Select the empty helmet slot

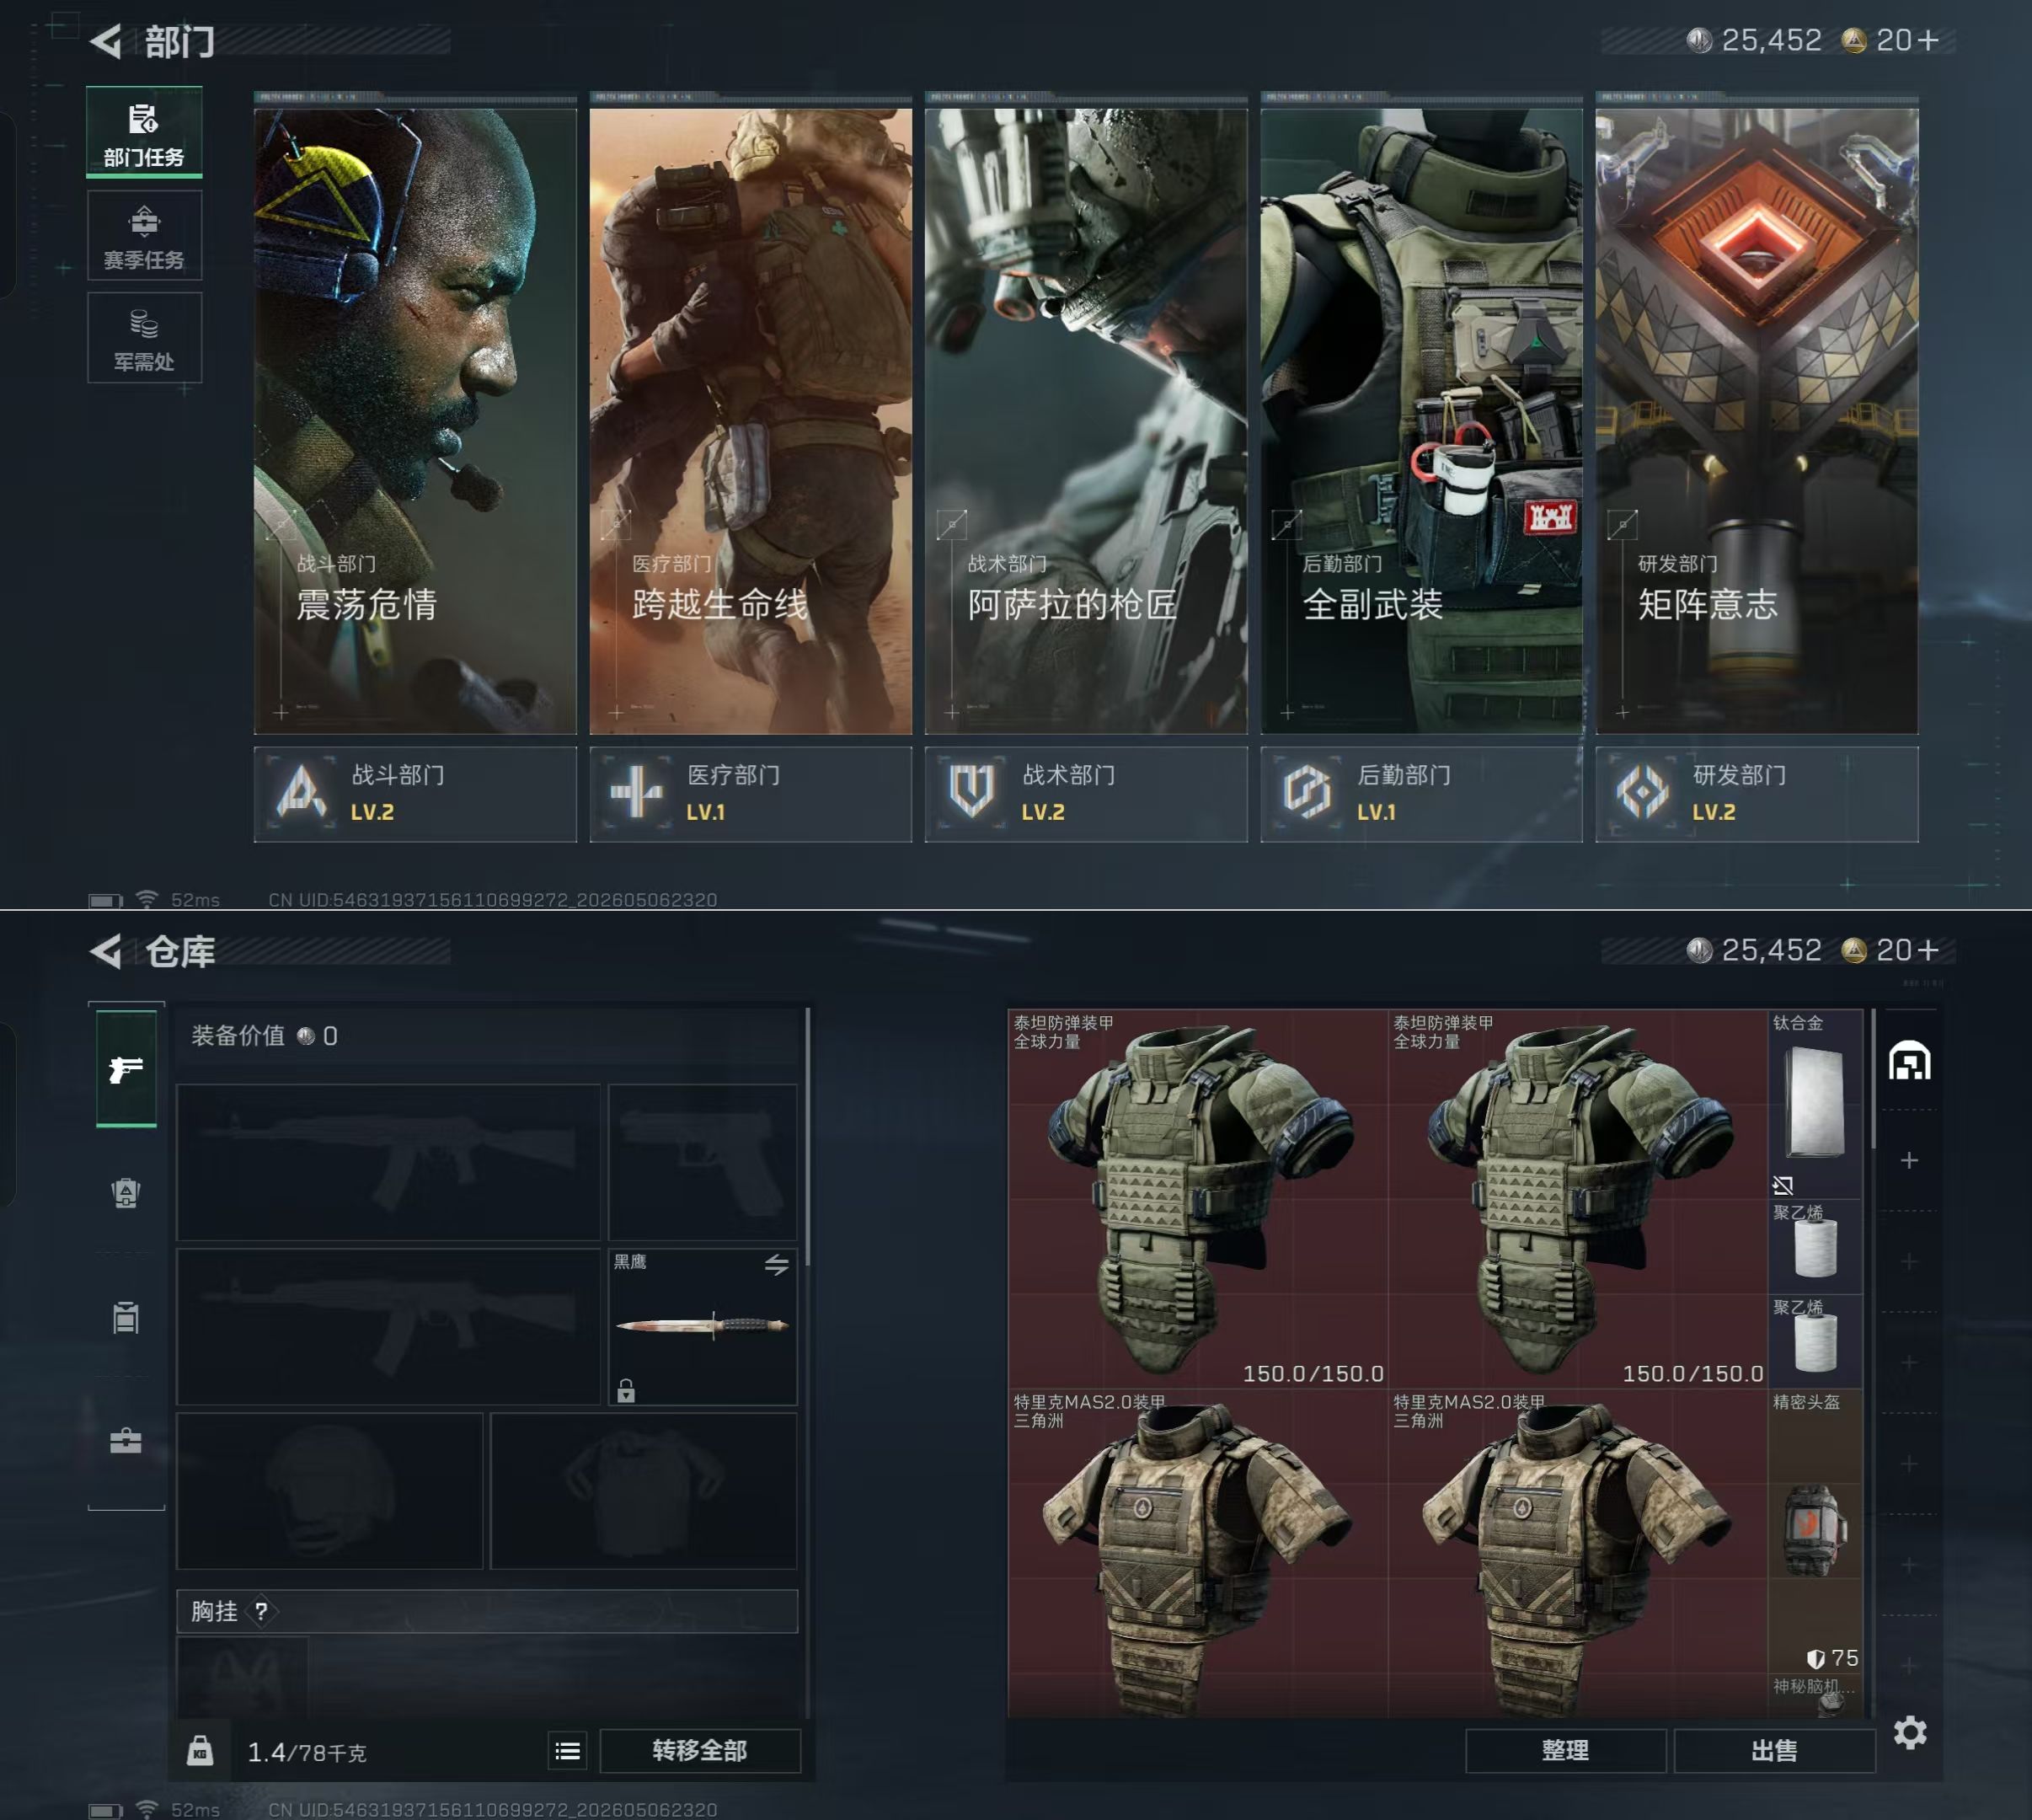click(330, 1491)
